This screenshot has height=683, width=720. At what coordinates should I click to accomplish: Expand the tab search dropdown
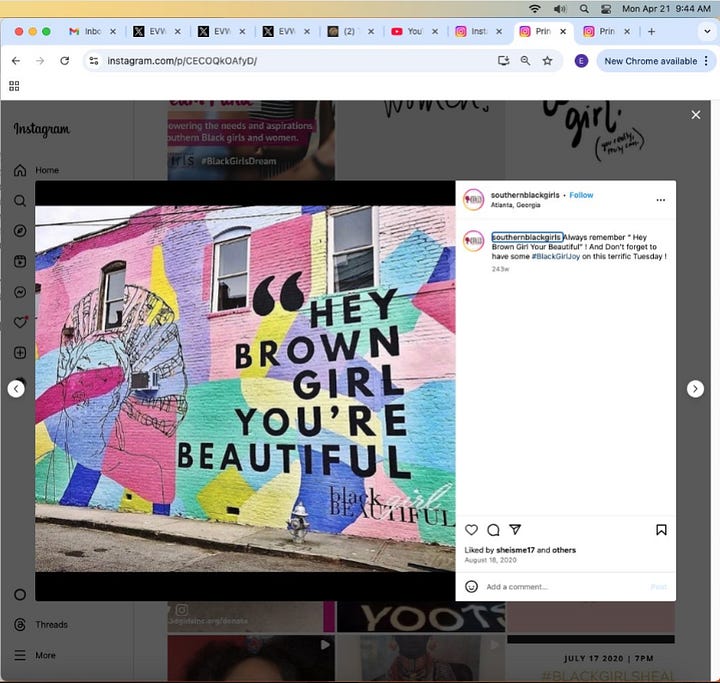tap(707, 31)
